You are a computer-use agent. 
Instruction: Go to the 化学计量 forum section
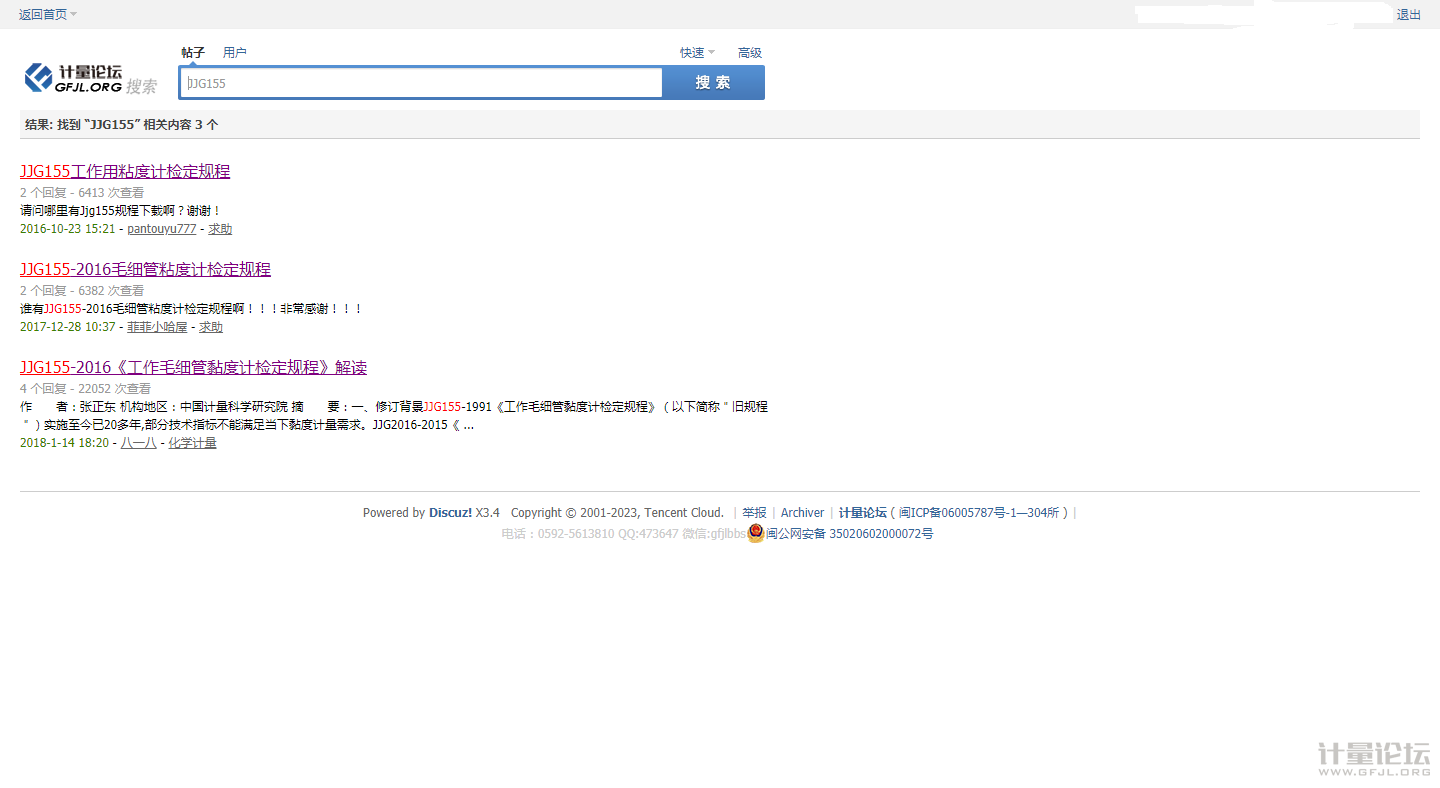192,443
